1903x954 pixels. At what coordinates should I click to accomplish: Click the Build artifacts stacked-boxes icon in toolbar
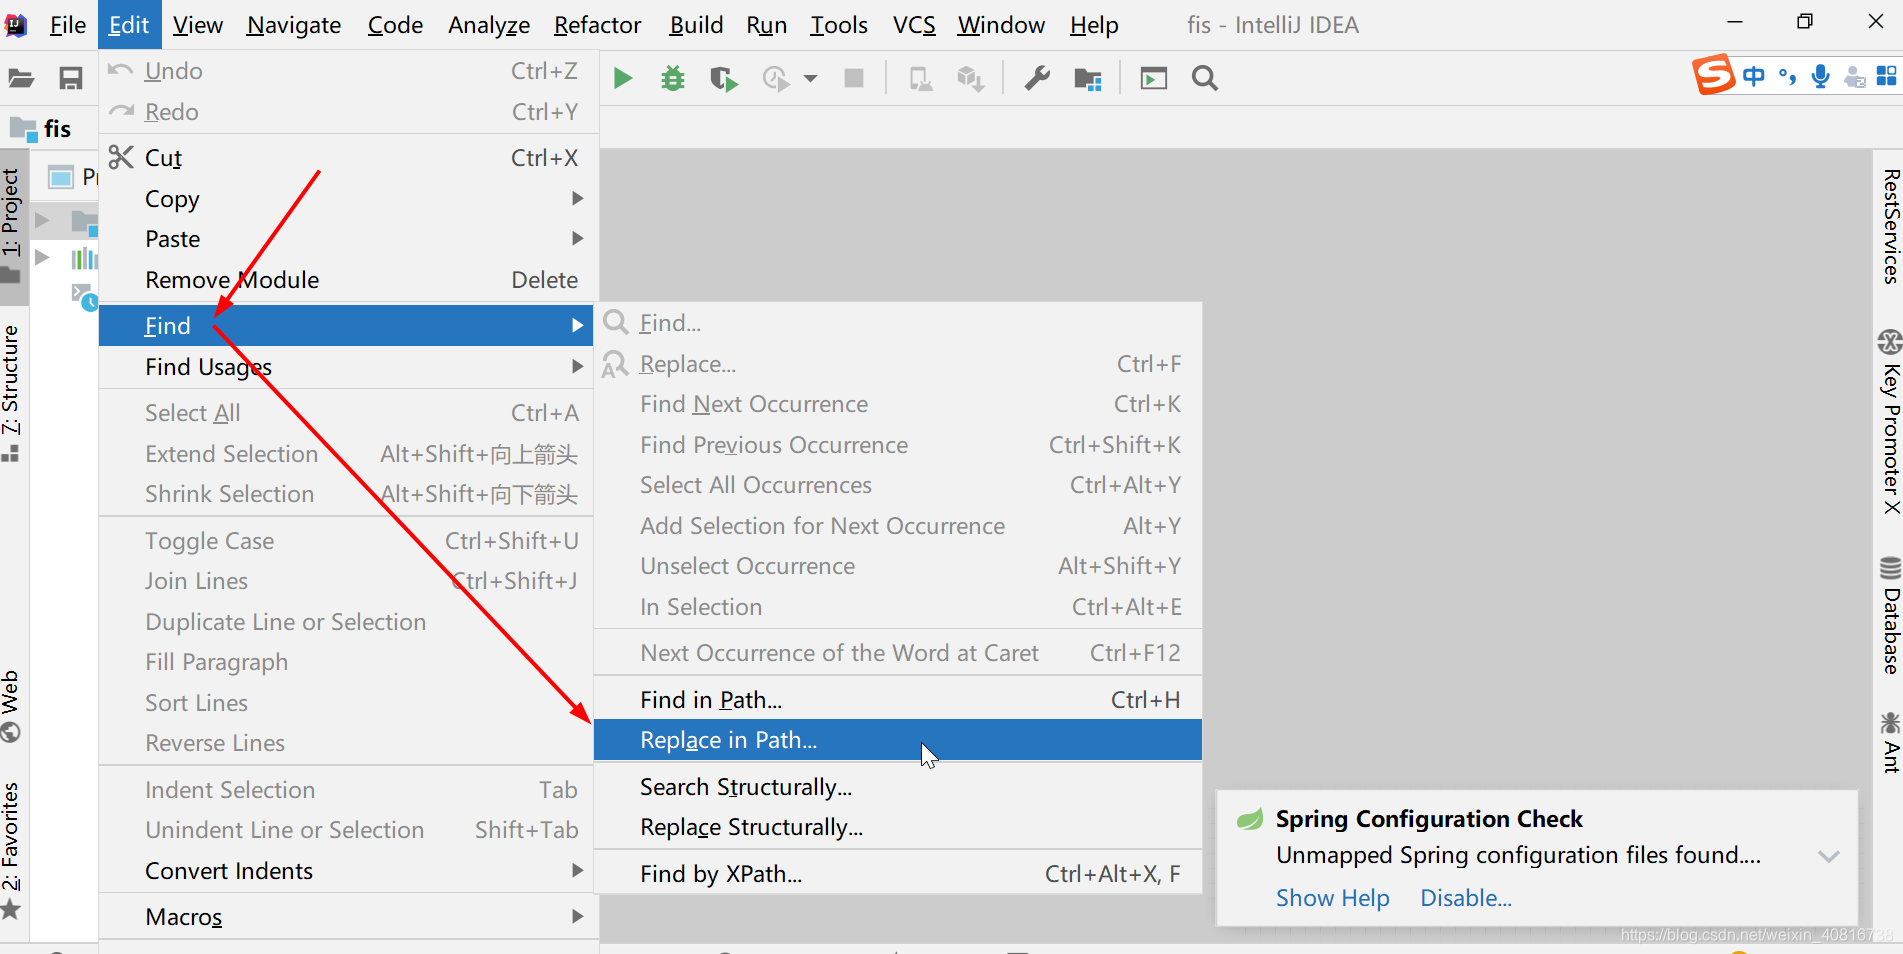[970, 78]
